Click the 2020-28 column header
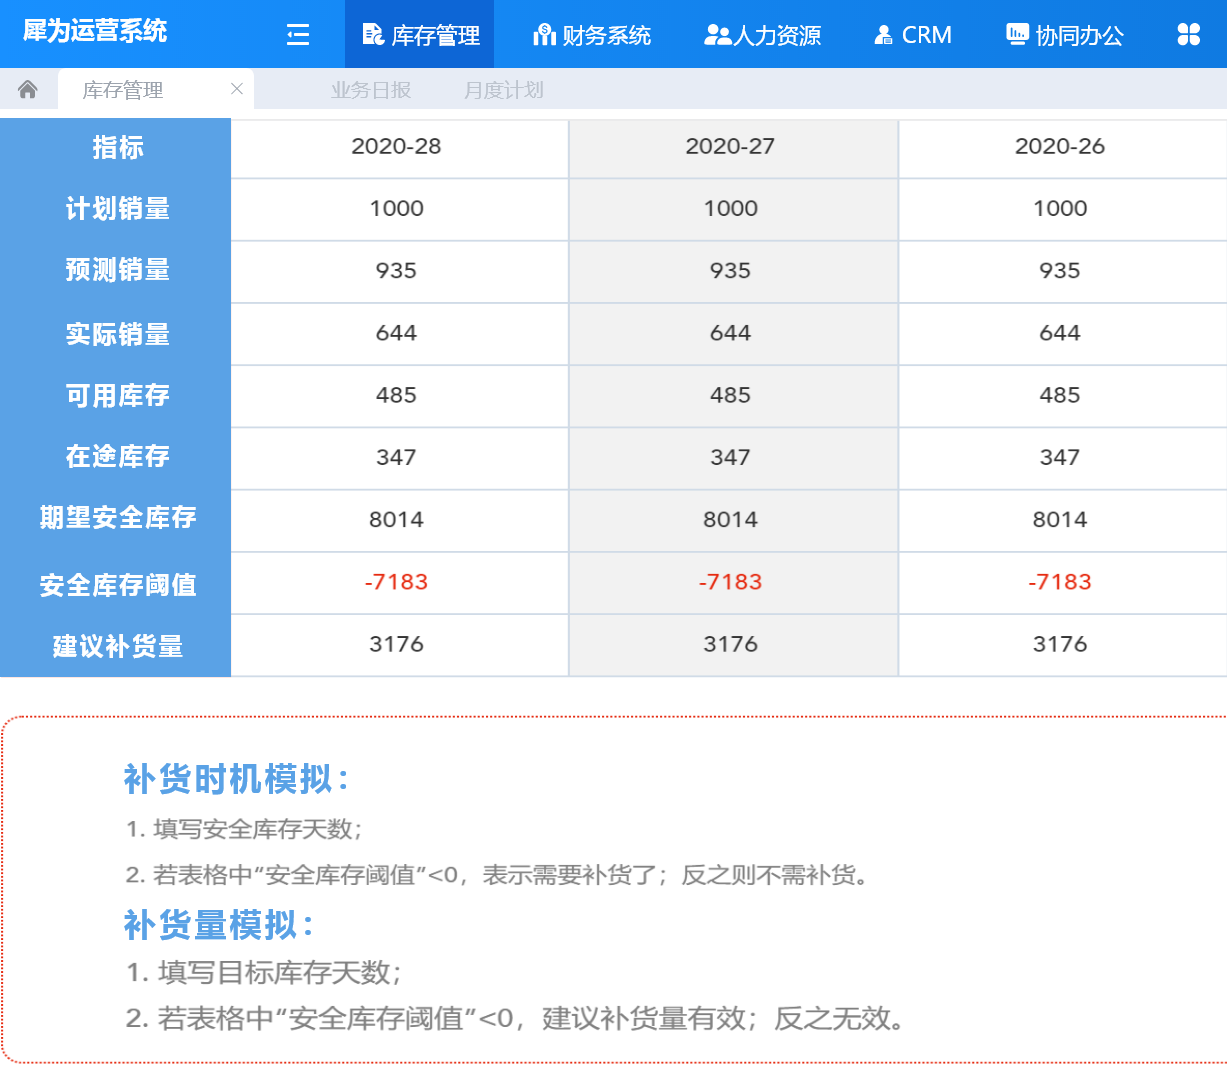The image size is (1227, 1080). click(x=397, y=147)
